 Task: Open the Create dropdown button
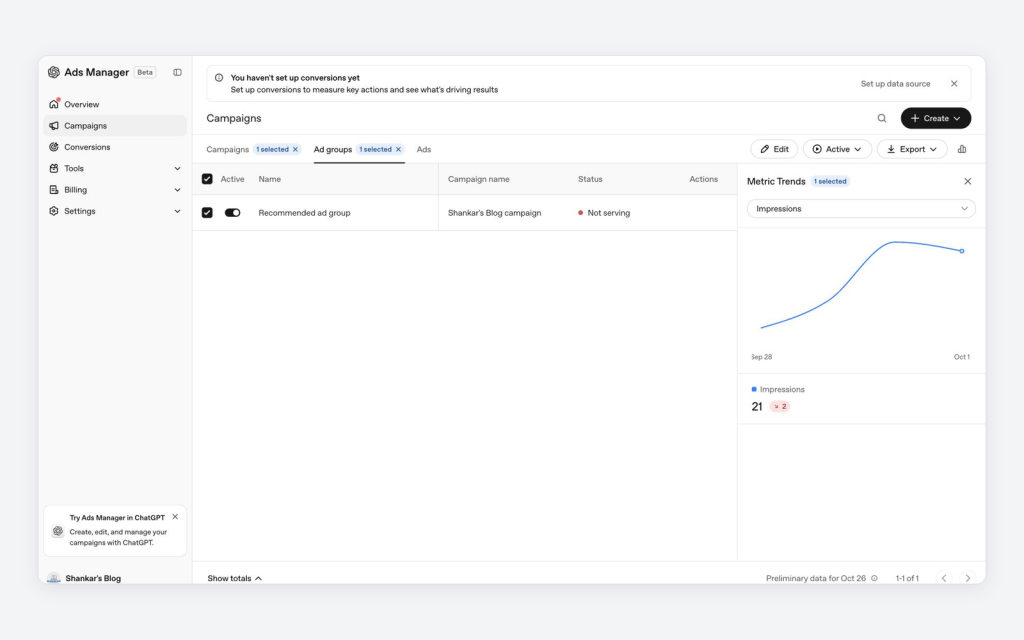click(935, 118)
